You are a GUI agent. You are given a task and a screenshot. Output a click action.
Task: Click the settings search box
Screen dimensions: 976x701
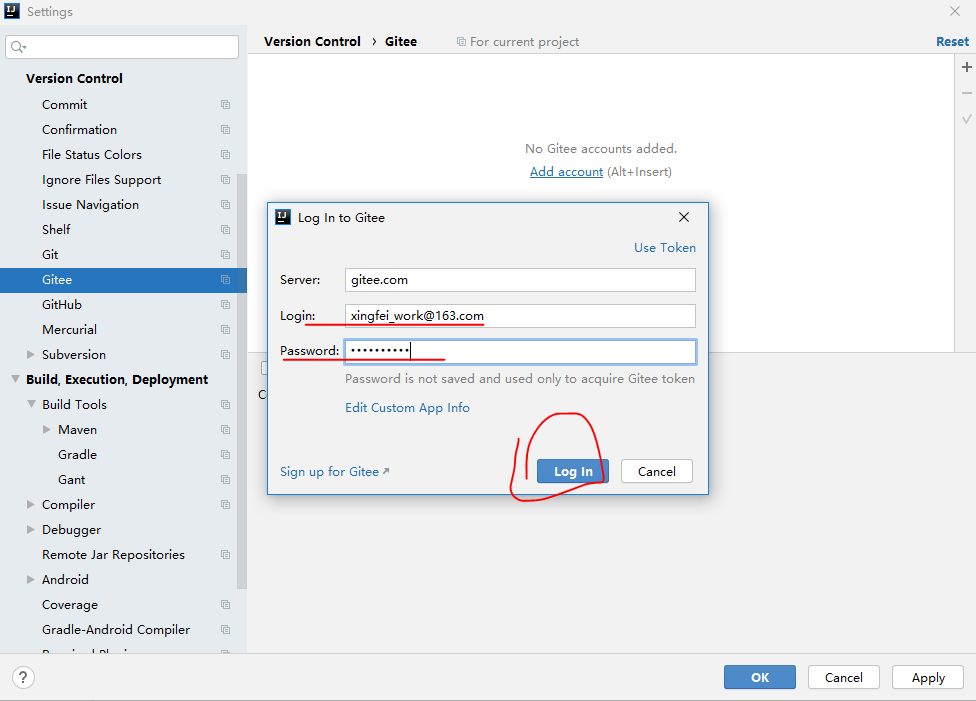[122, 47]
